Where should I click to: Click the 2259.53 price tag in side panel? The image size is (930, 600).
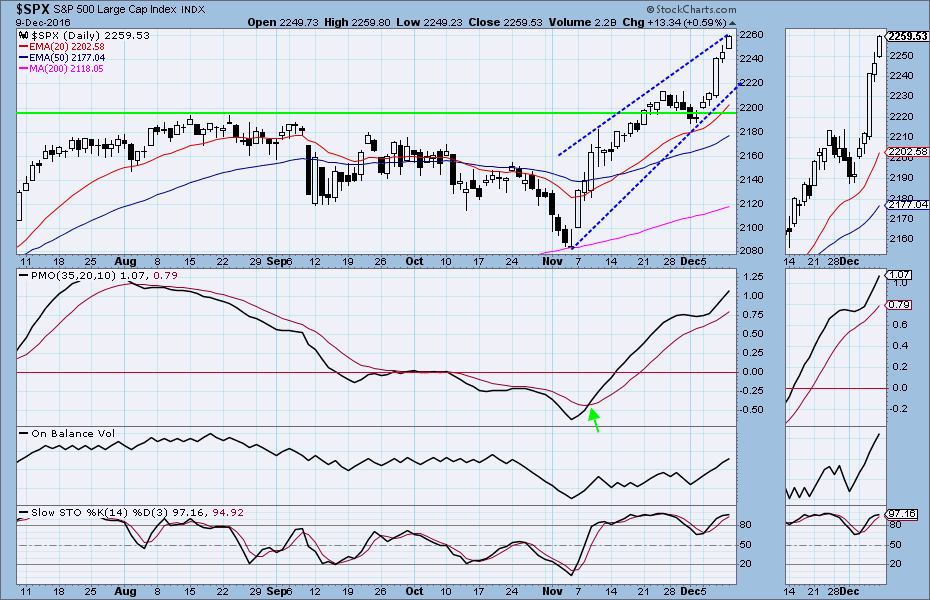point(908,36)
